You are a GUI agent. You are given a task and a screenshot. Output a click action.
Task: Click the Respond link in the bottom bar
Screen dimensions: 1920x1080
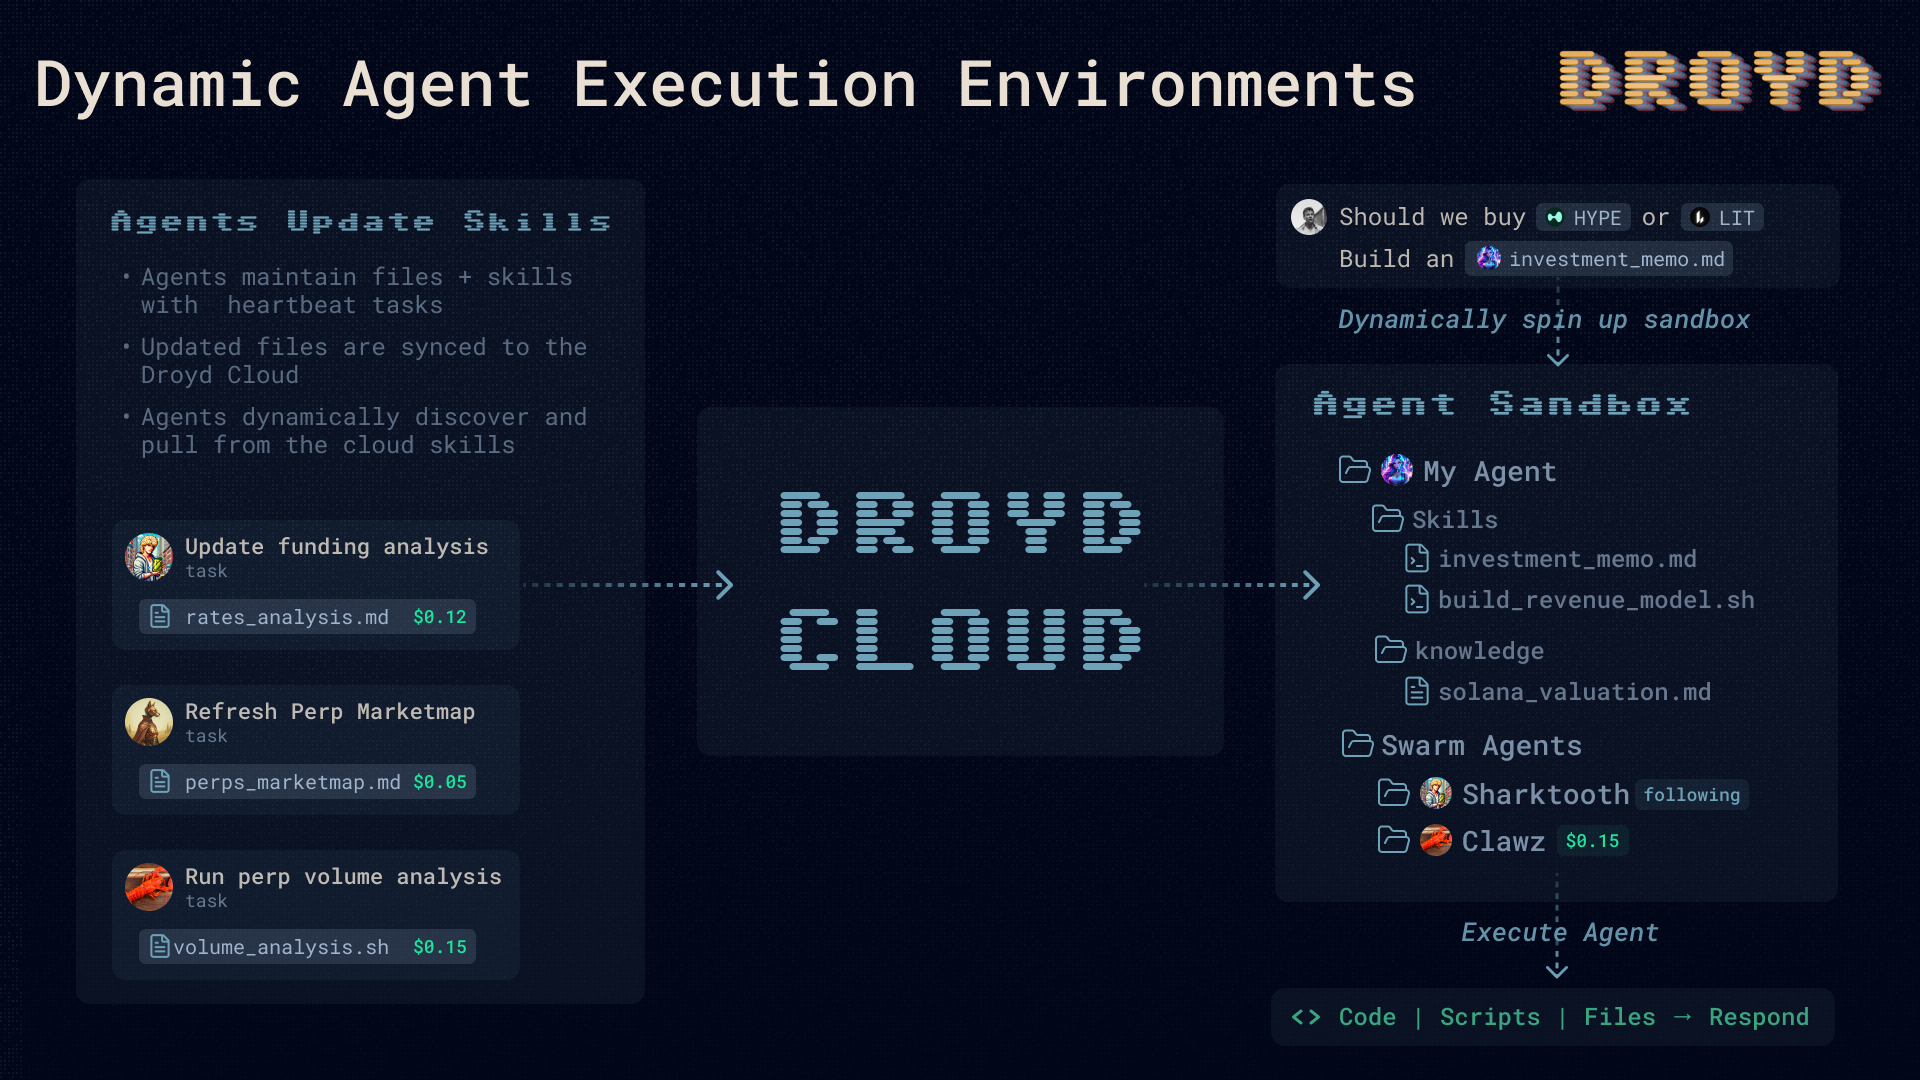(1760, 1016)
